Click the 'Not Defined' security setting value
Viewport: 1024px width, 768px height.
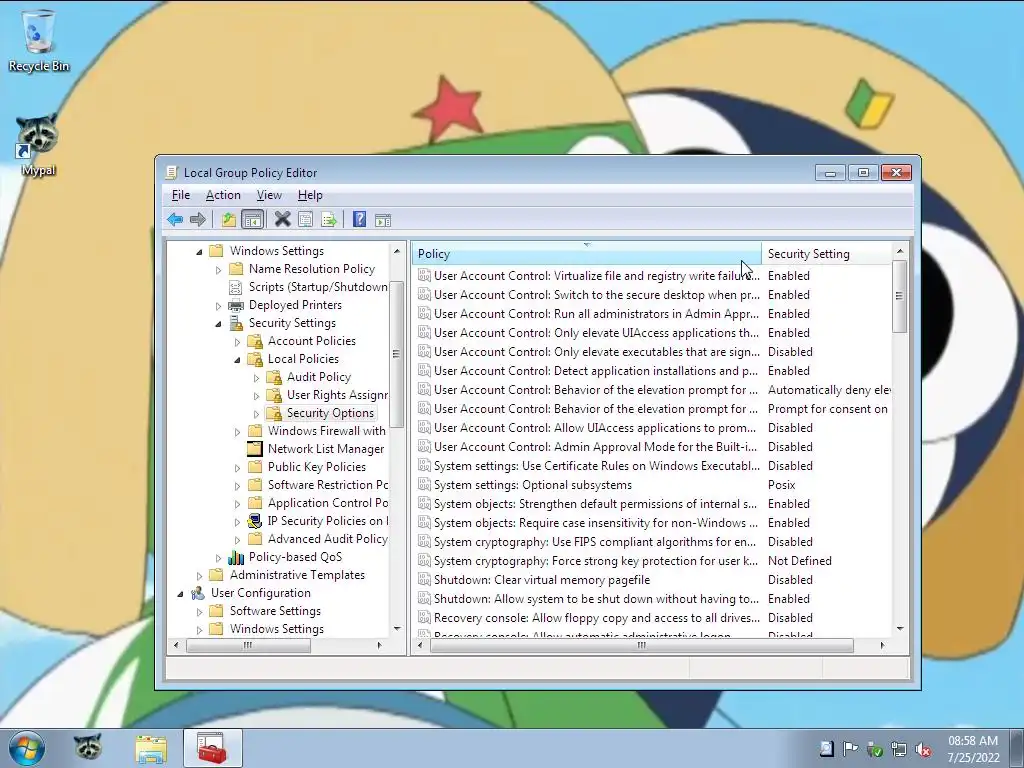pos(799,561)
